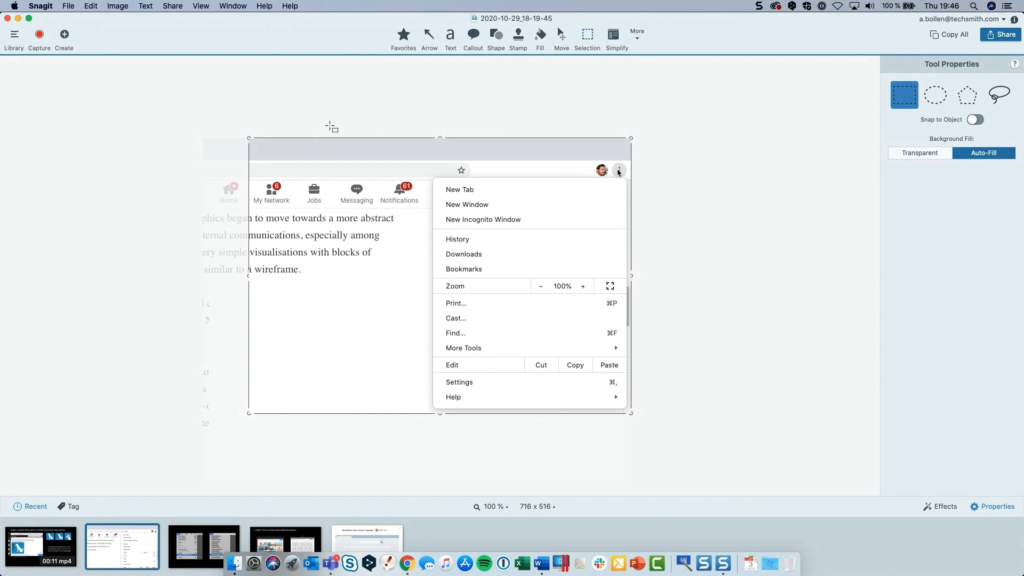Open the Share menu
1024x576 pixels.
pyautogui.click(x=172, y=6)
